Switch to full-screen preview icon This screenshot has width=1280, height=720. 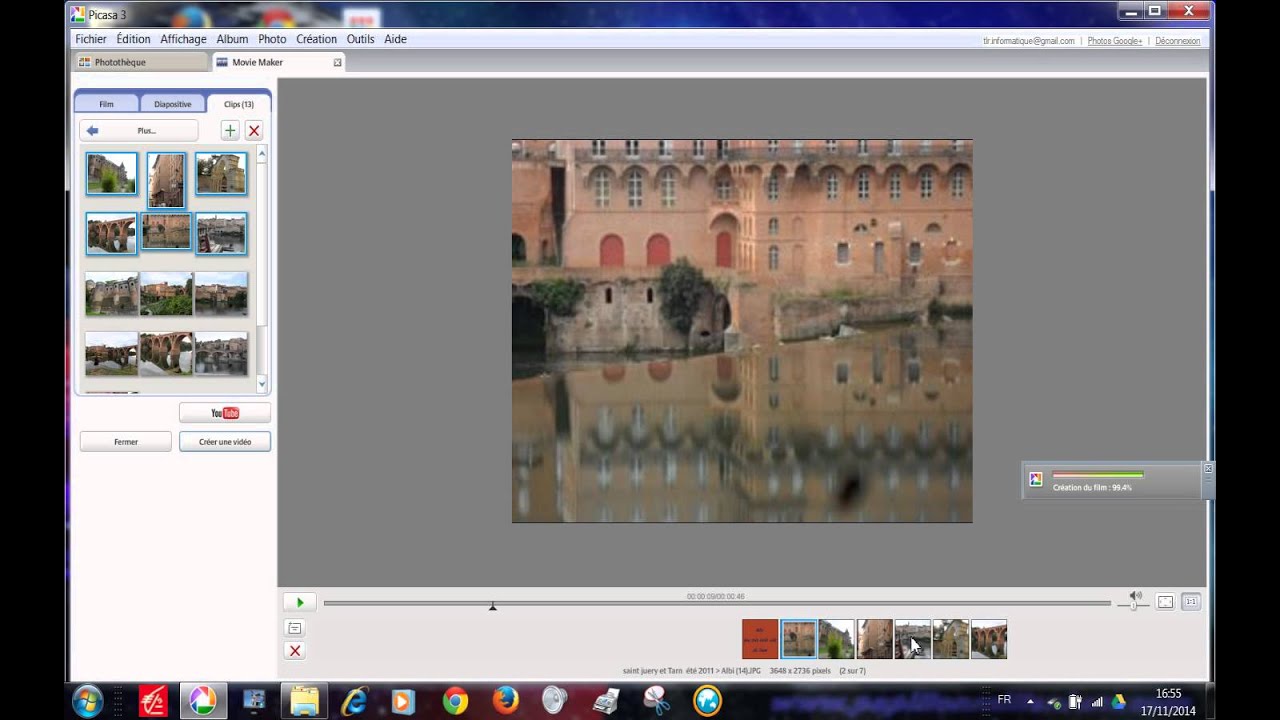tap(1165, 602)
